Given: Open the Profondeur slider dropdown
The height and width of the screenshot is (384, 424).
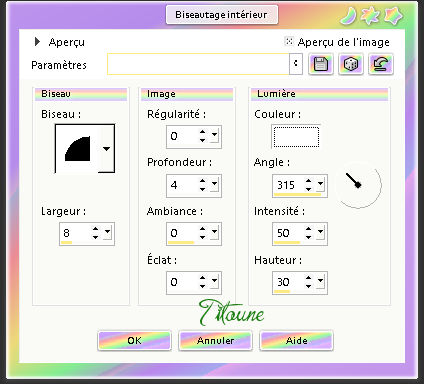Looking at the screenshot, I should [214, 184].
